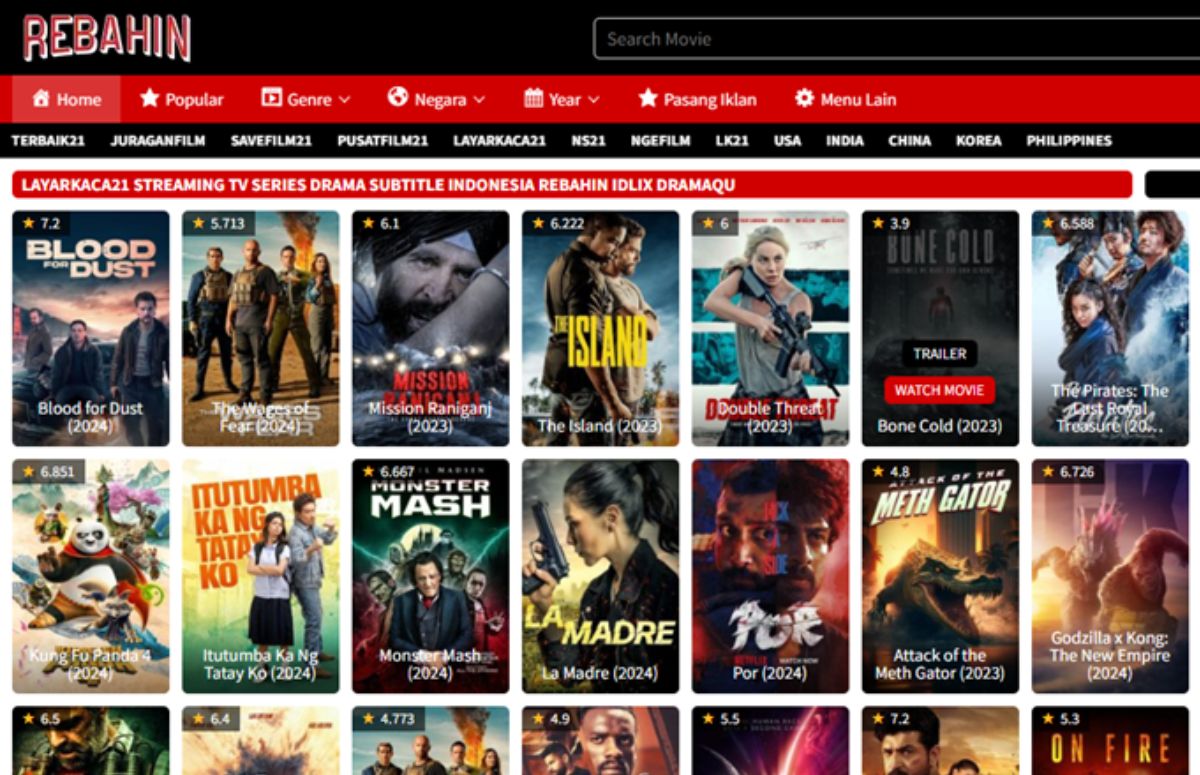Click the 3.9 rating badge on Bone Cold
Viewport: 1200px width, 775px height.
891,223
